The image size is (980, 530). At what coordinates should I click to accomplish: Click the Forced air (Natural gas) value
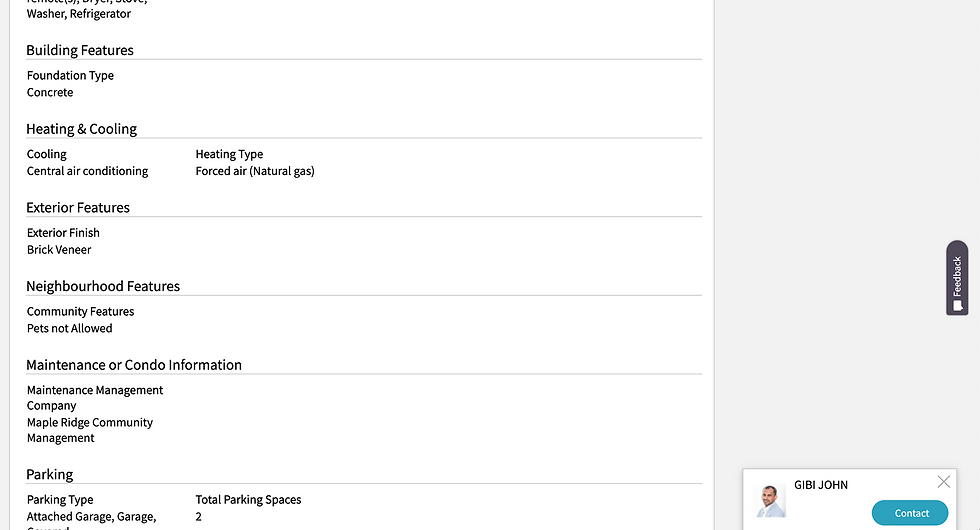[x=255, y=171]
